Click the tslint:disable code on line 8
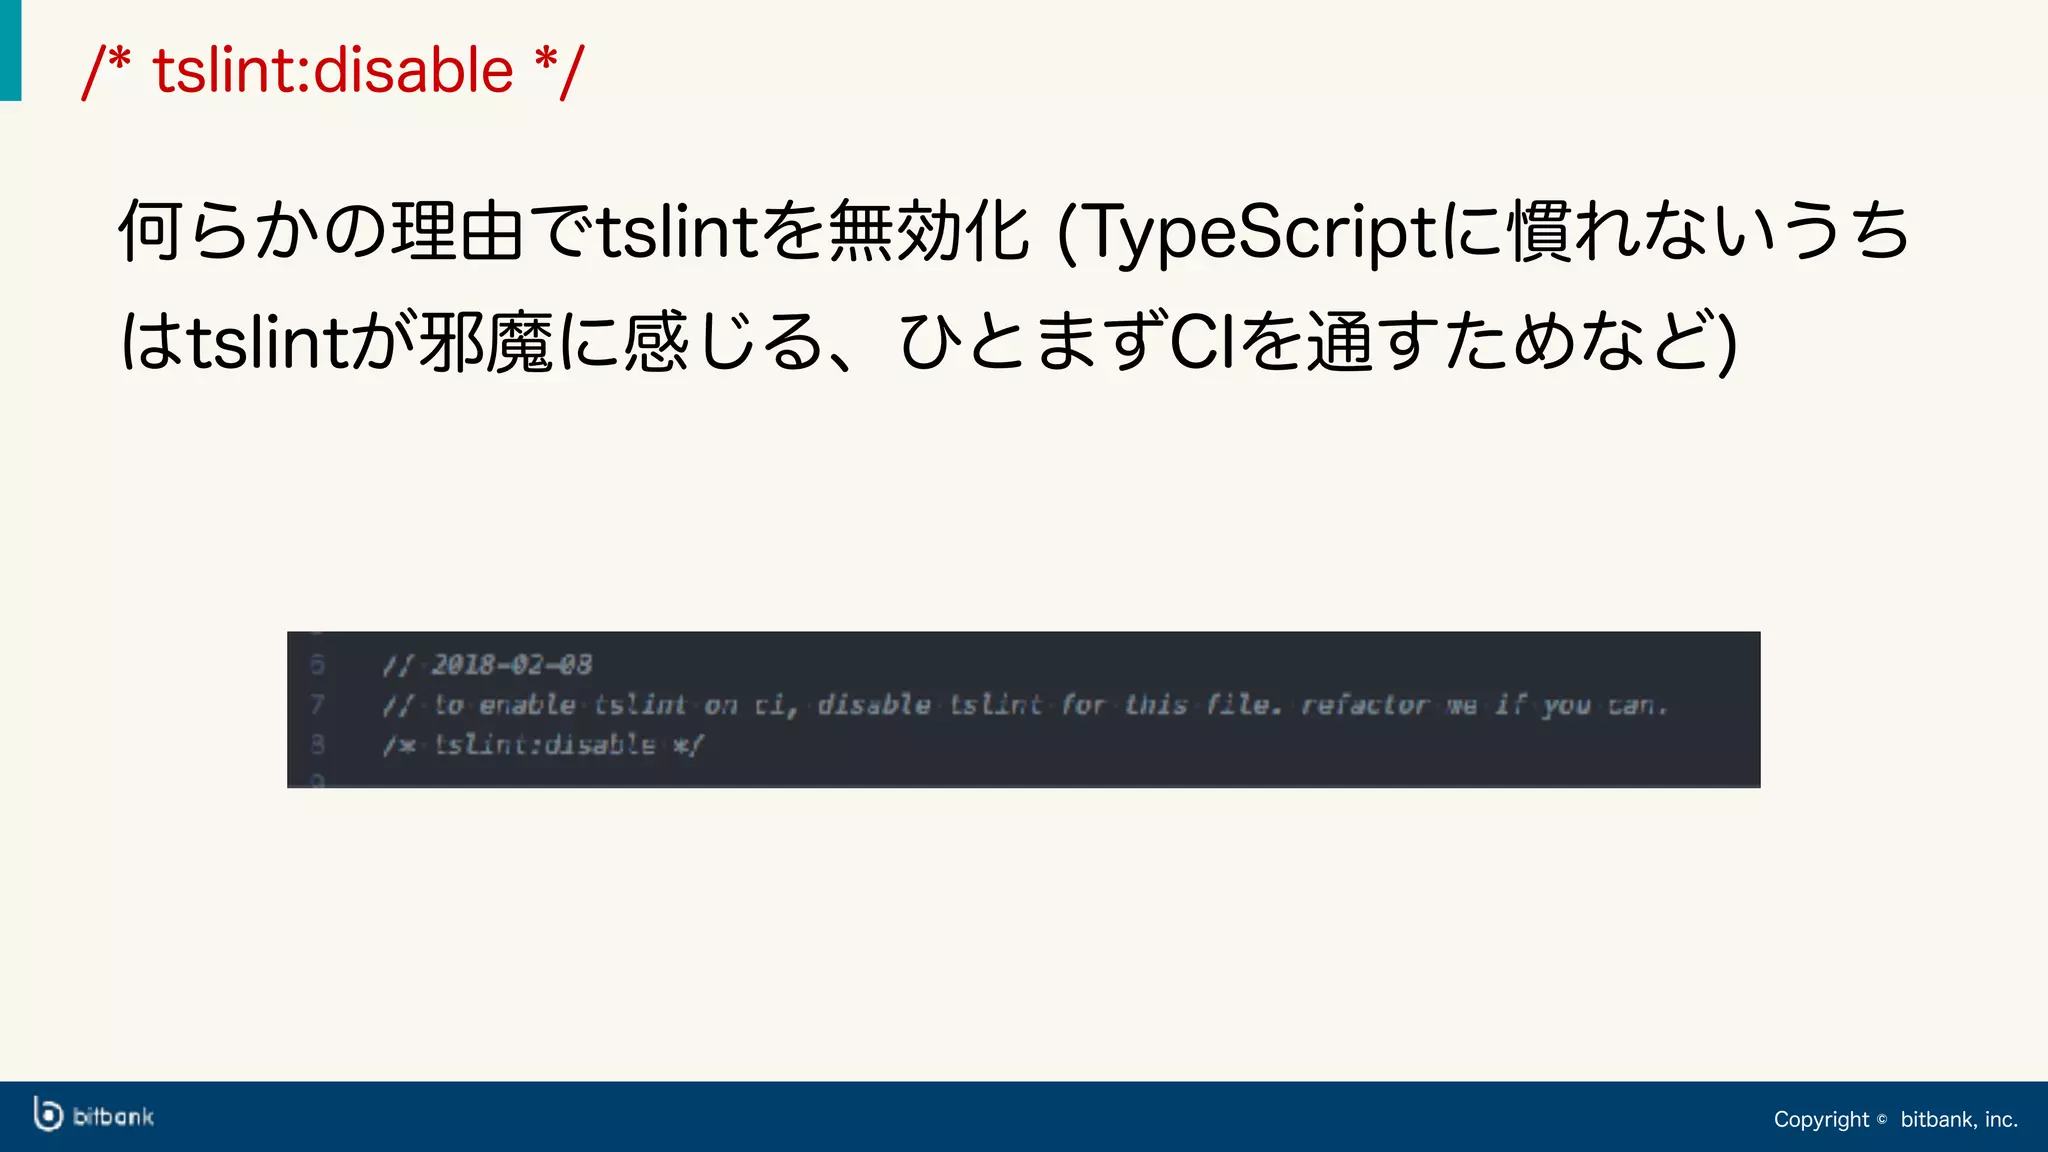Viewport: 2048px width, 1152px height. [x=545, y=745]
